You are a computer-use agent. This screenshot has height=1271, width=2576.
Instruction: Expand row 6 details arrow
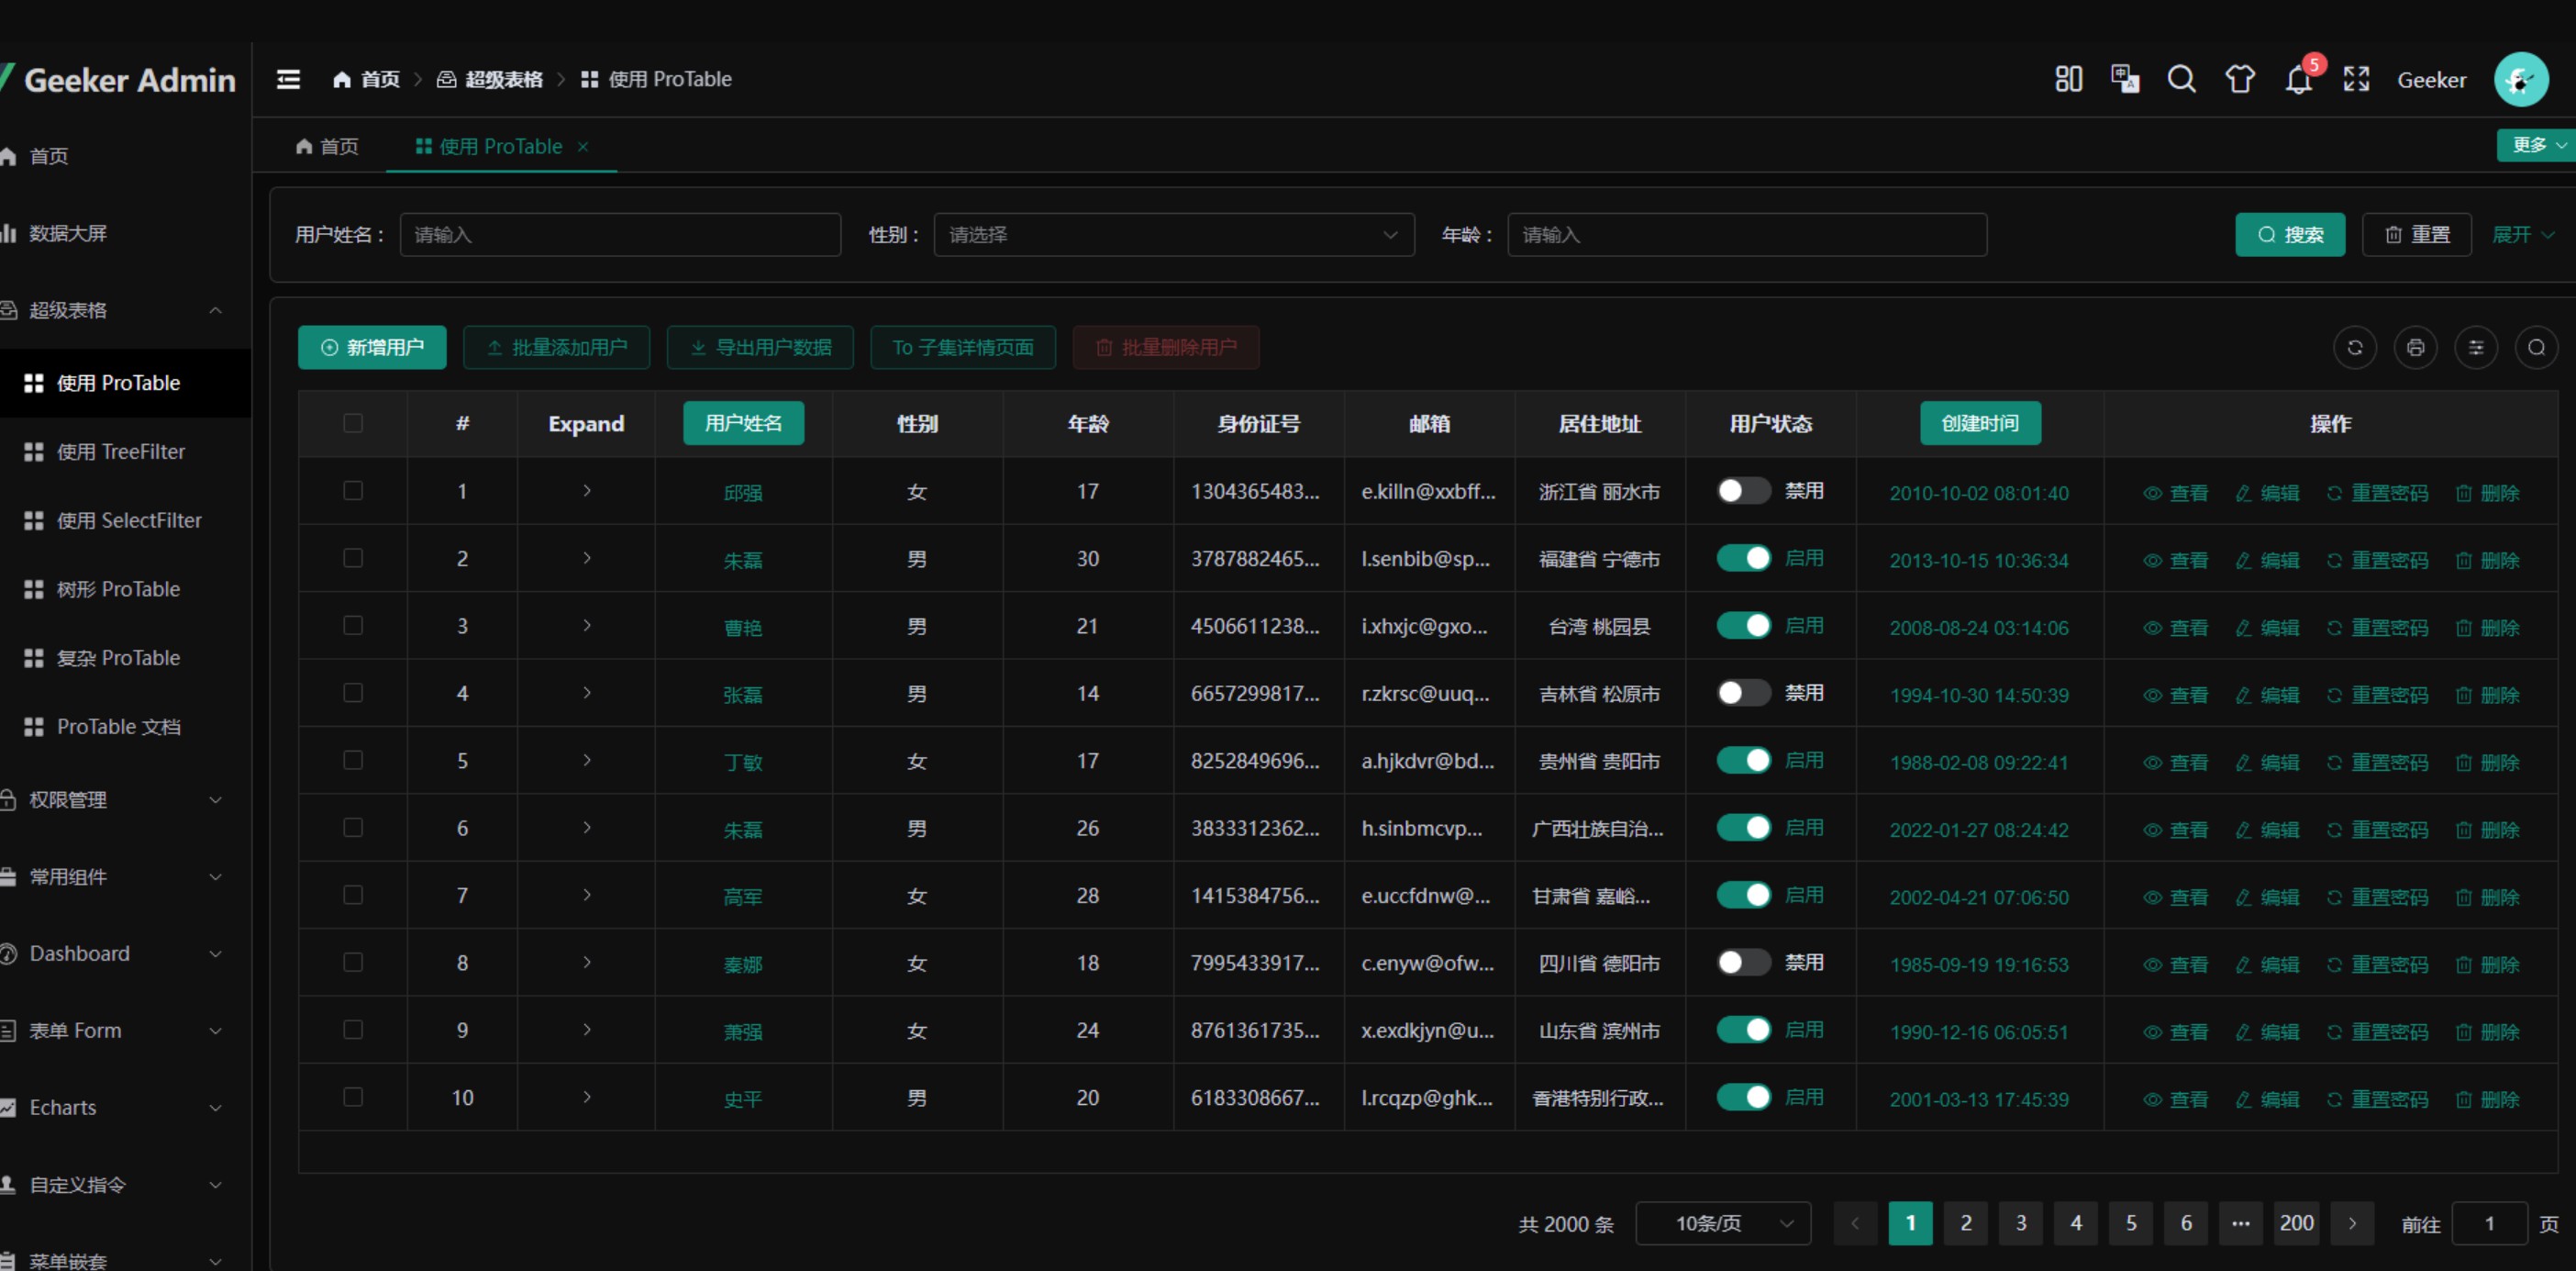pyautogui.click(x=587, y=827)
